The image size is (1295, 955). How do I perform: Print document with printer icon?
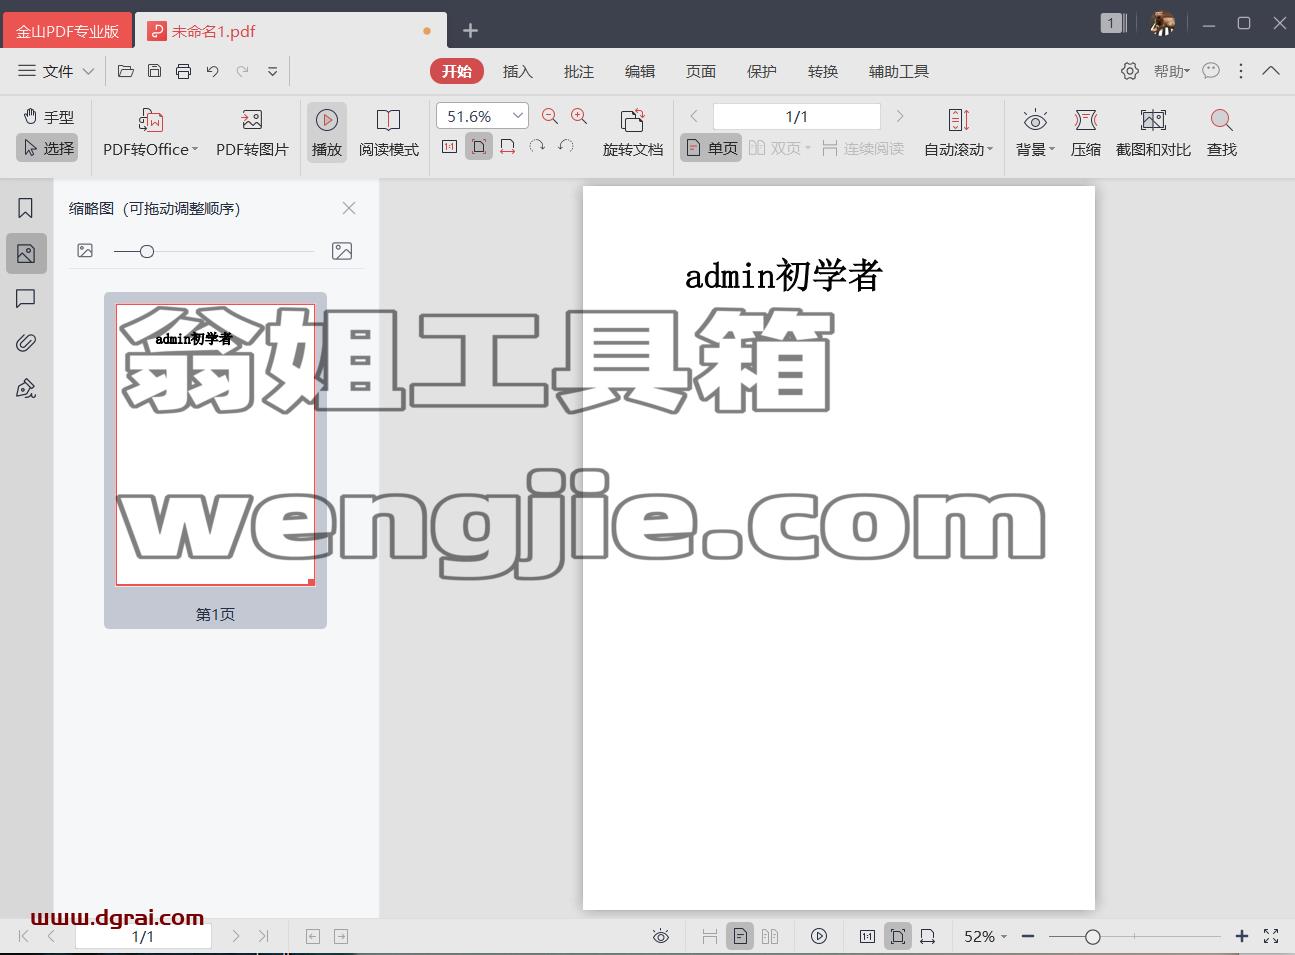point(183,71)
